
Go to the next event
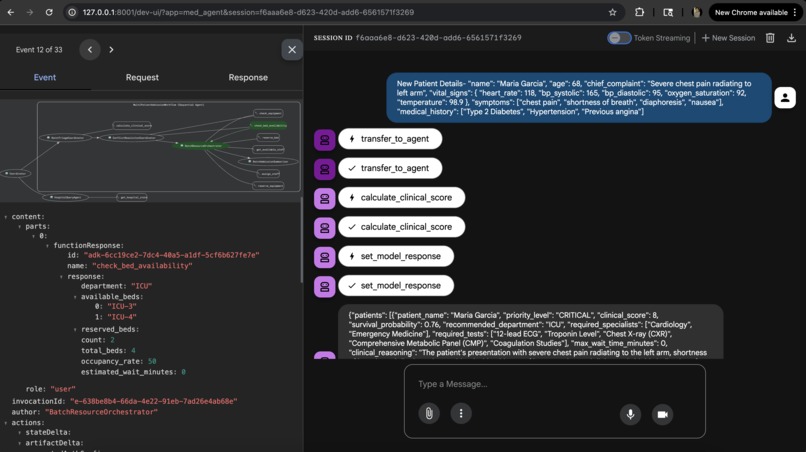tap(111, 50)
